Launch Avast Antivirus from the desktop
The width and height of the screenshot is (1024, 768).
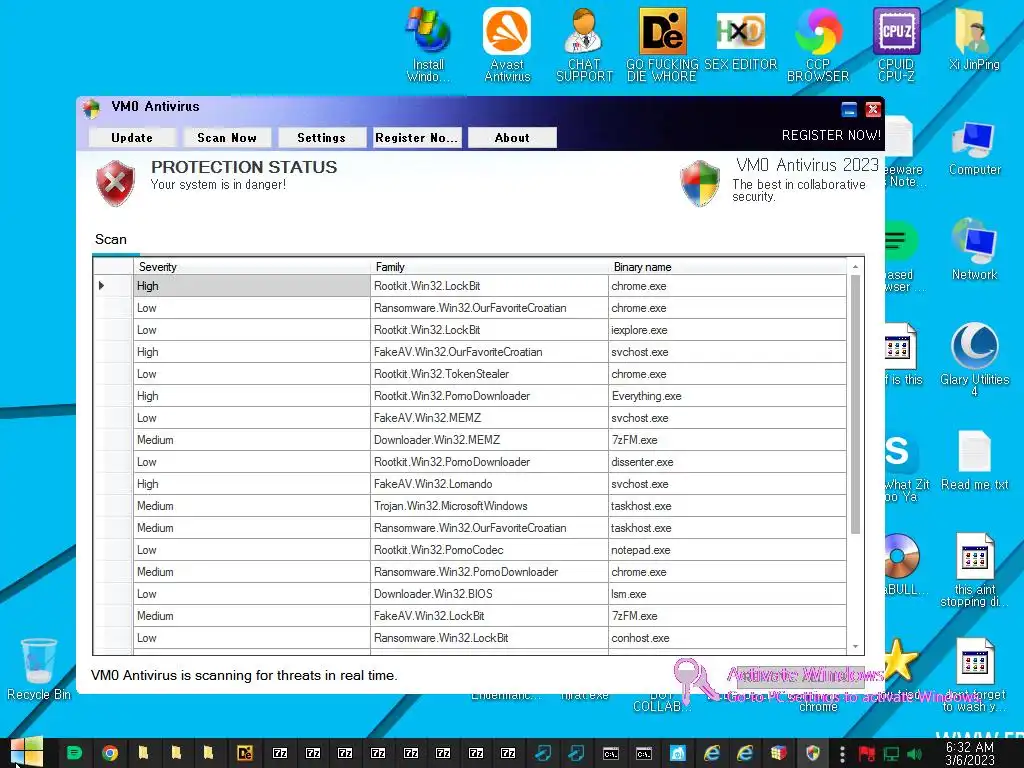(x=507, y=44)
